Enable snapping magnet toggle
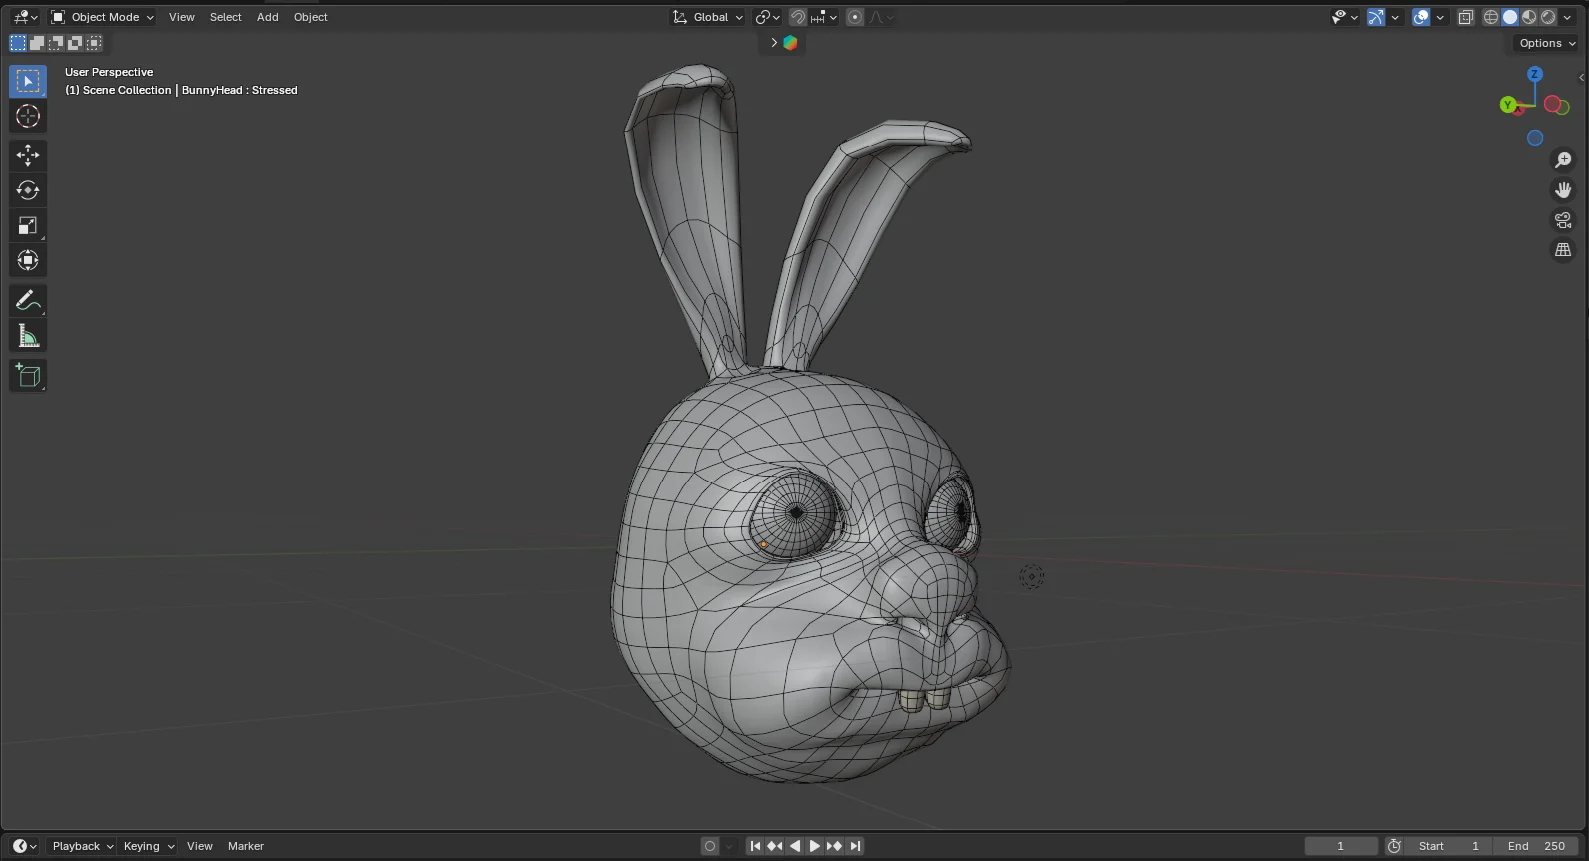This screenshot has width=1589, height=861. coord(798,17)
